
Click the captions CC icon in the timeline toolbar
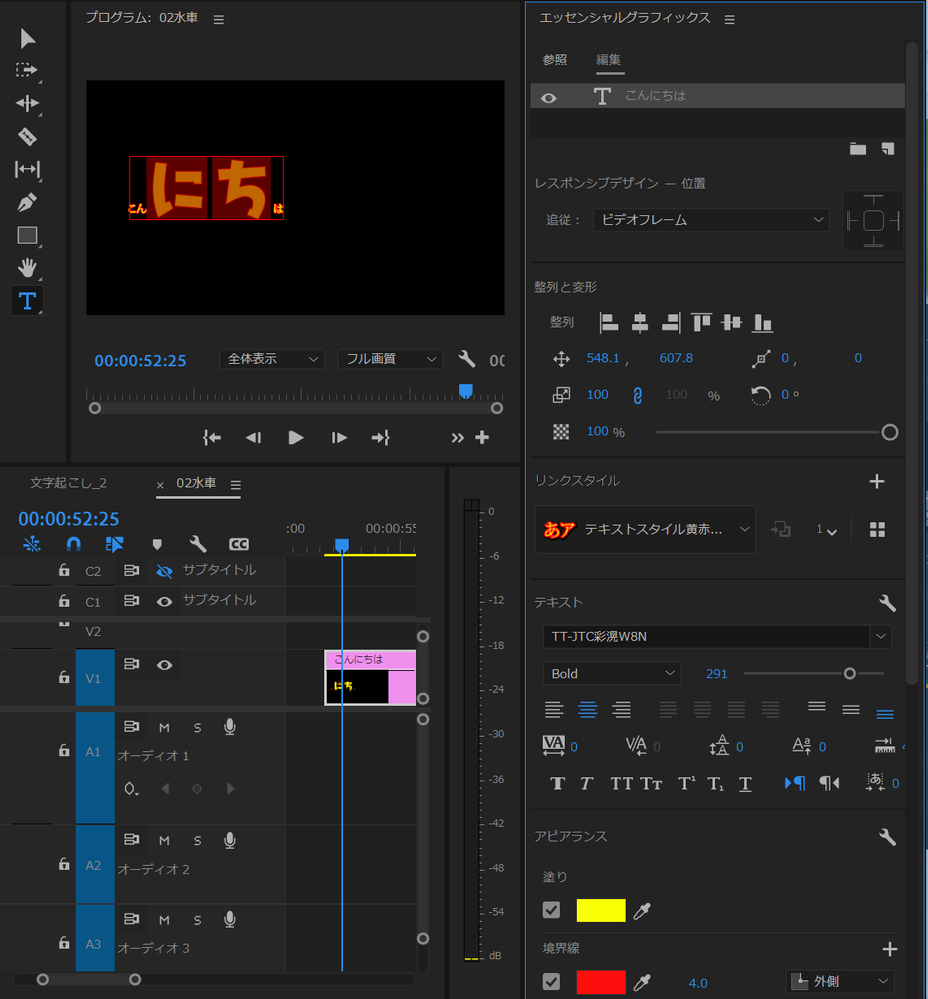tap(239, 544)
